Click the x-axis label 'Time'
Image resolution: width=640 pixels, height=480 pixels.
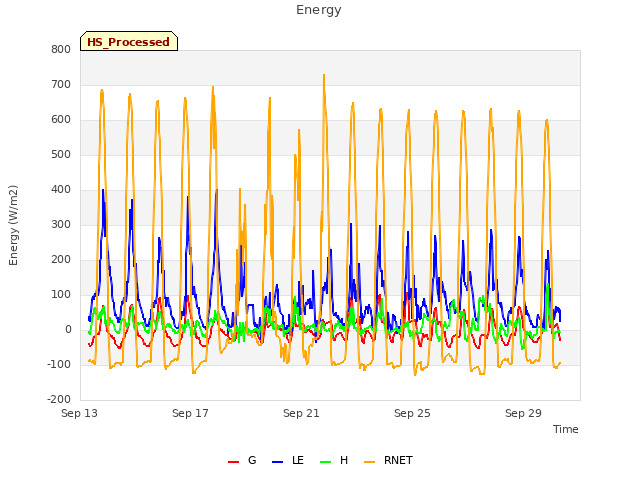[x=565, y=429]
